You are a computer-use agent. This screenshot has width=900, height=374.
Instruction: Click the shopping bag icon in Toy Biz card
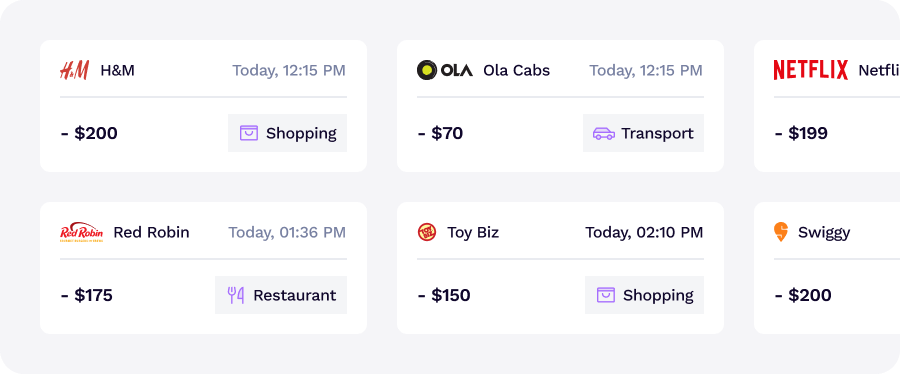click(606, 295)
